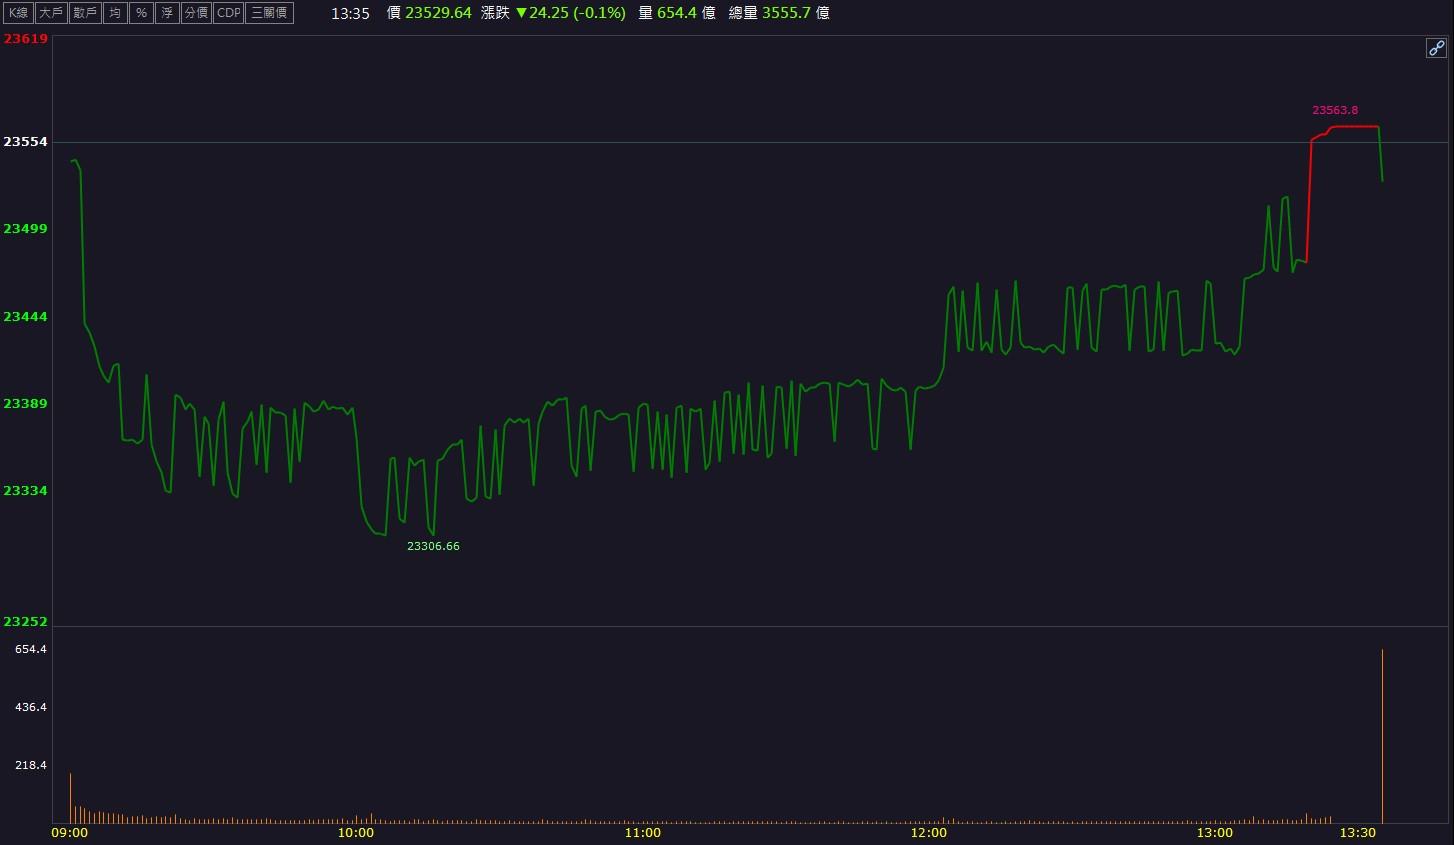Click the low label 23306.66 on chart

pyautogui.click(x=433, y=546)
